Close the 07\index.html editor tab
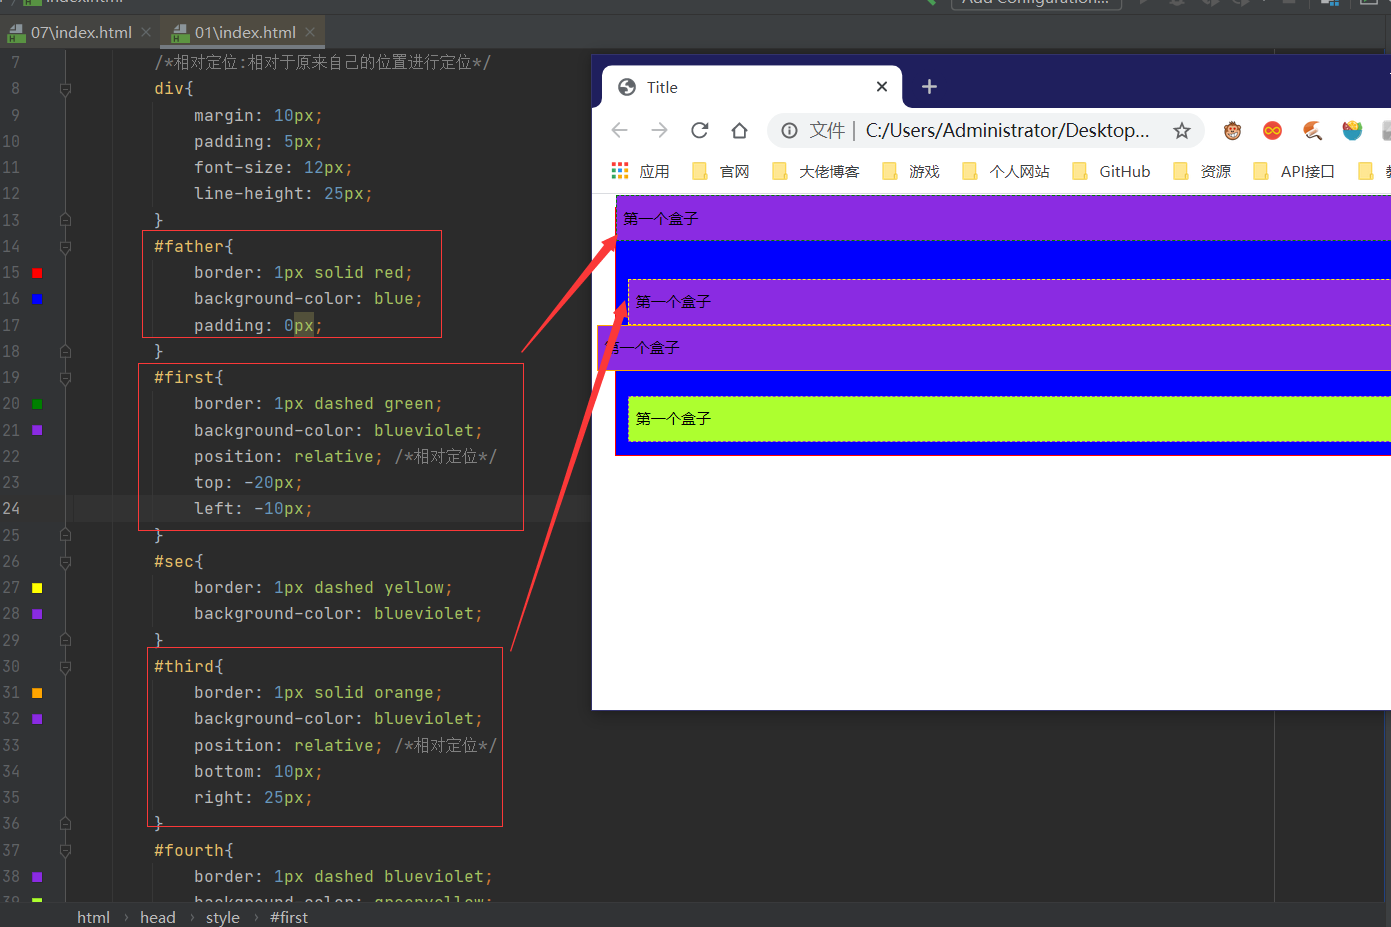1391x927 pixels. click(146, 32)
